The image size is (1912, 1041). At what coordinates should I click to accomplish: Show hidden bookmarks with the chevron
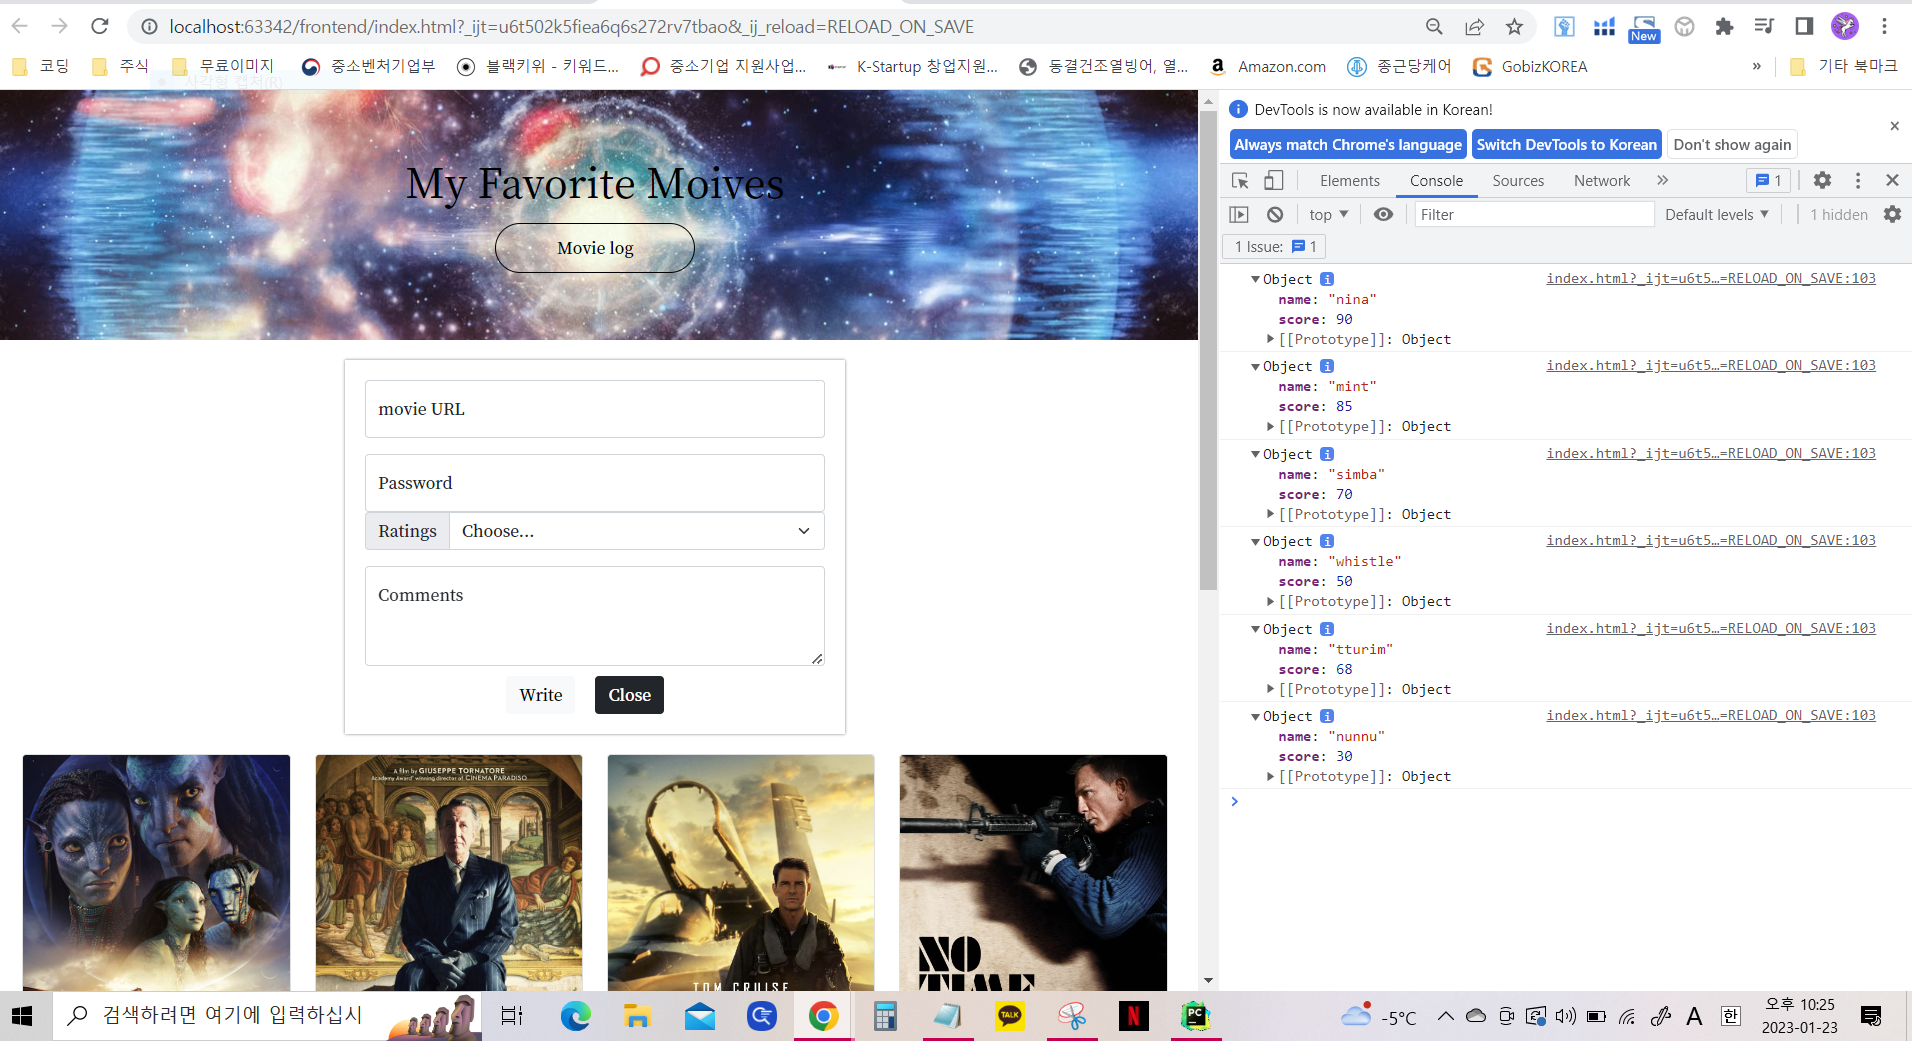pos(1756,66)
